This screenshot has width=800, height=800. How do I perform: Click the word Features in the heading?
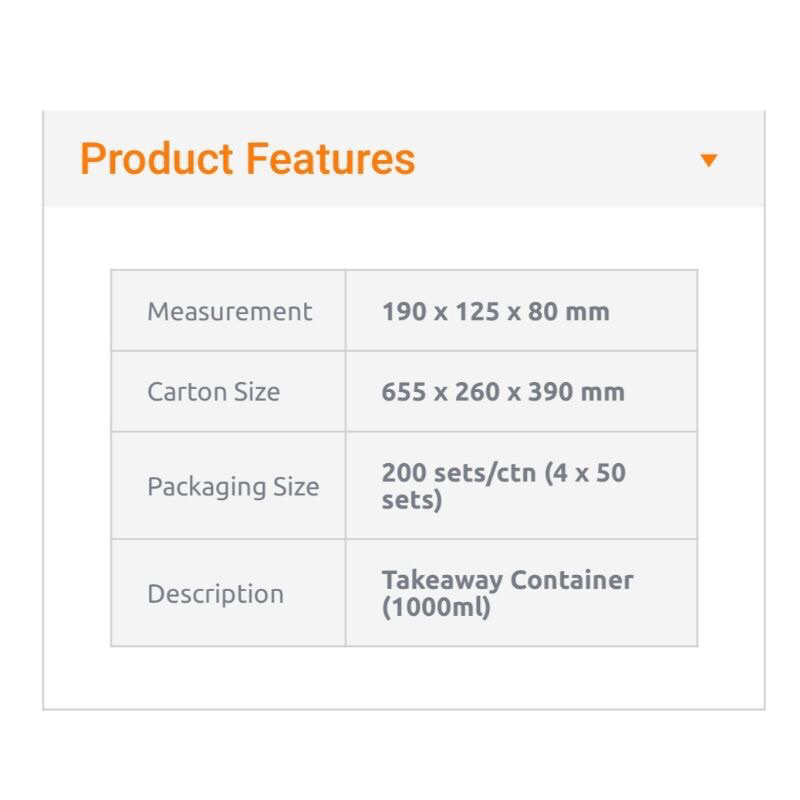point(330,159)
